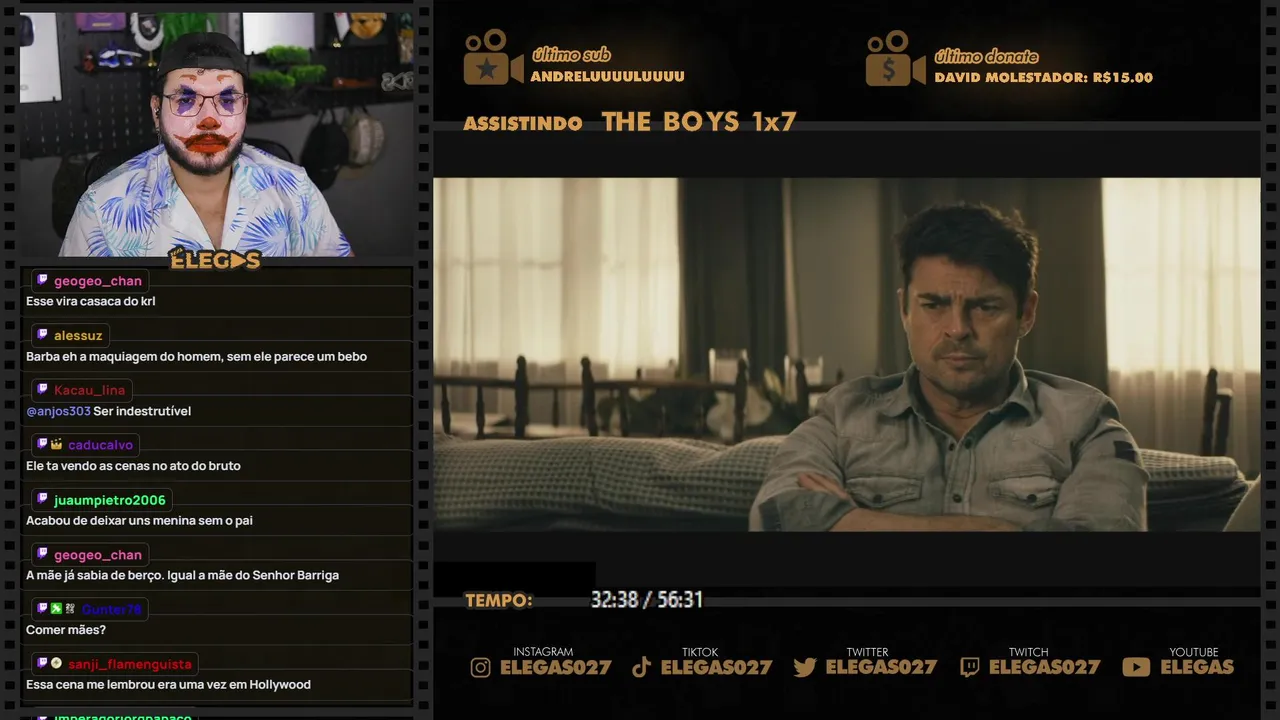This screenshot has height=720, width=1280.
Task: Click green moderator sword badge beside Gunter78
Action: (56, 608)
